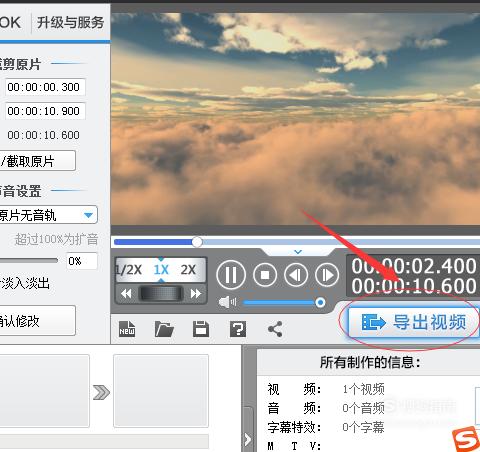
Task: Click the 0% volume input box
Action: [x=82, y=261]
